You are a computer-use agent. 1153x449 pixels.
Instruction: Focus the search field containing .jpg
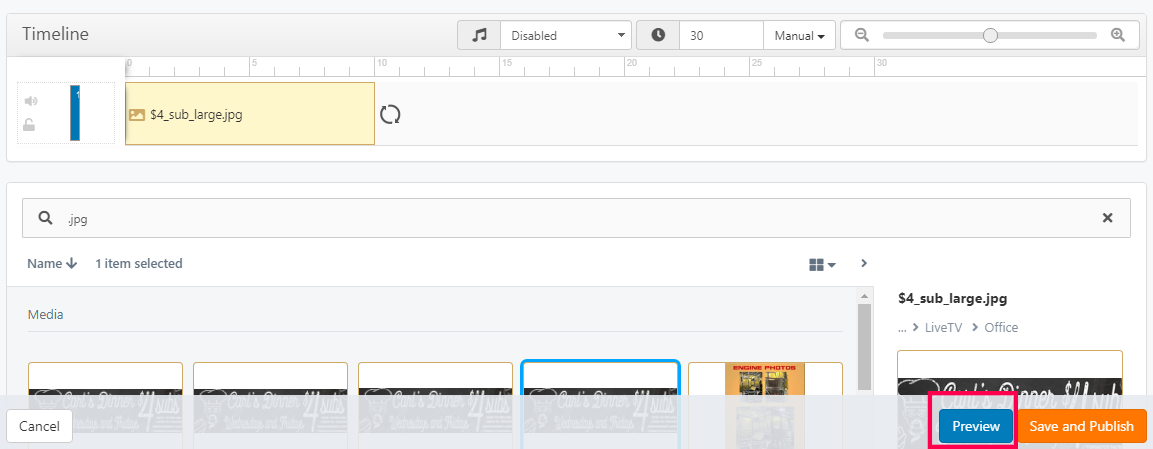576,218
